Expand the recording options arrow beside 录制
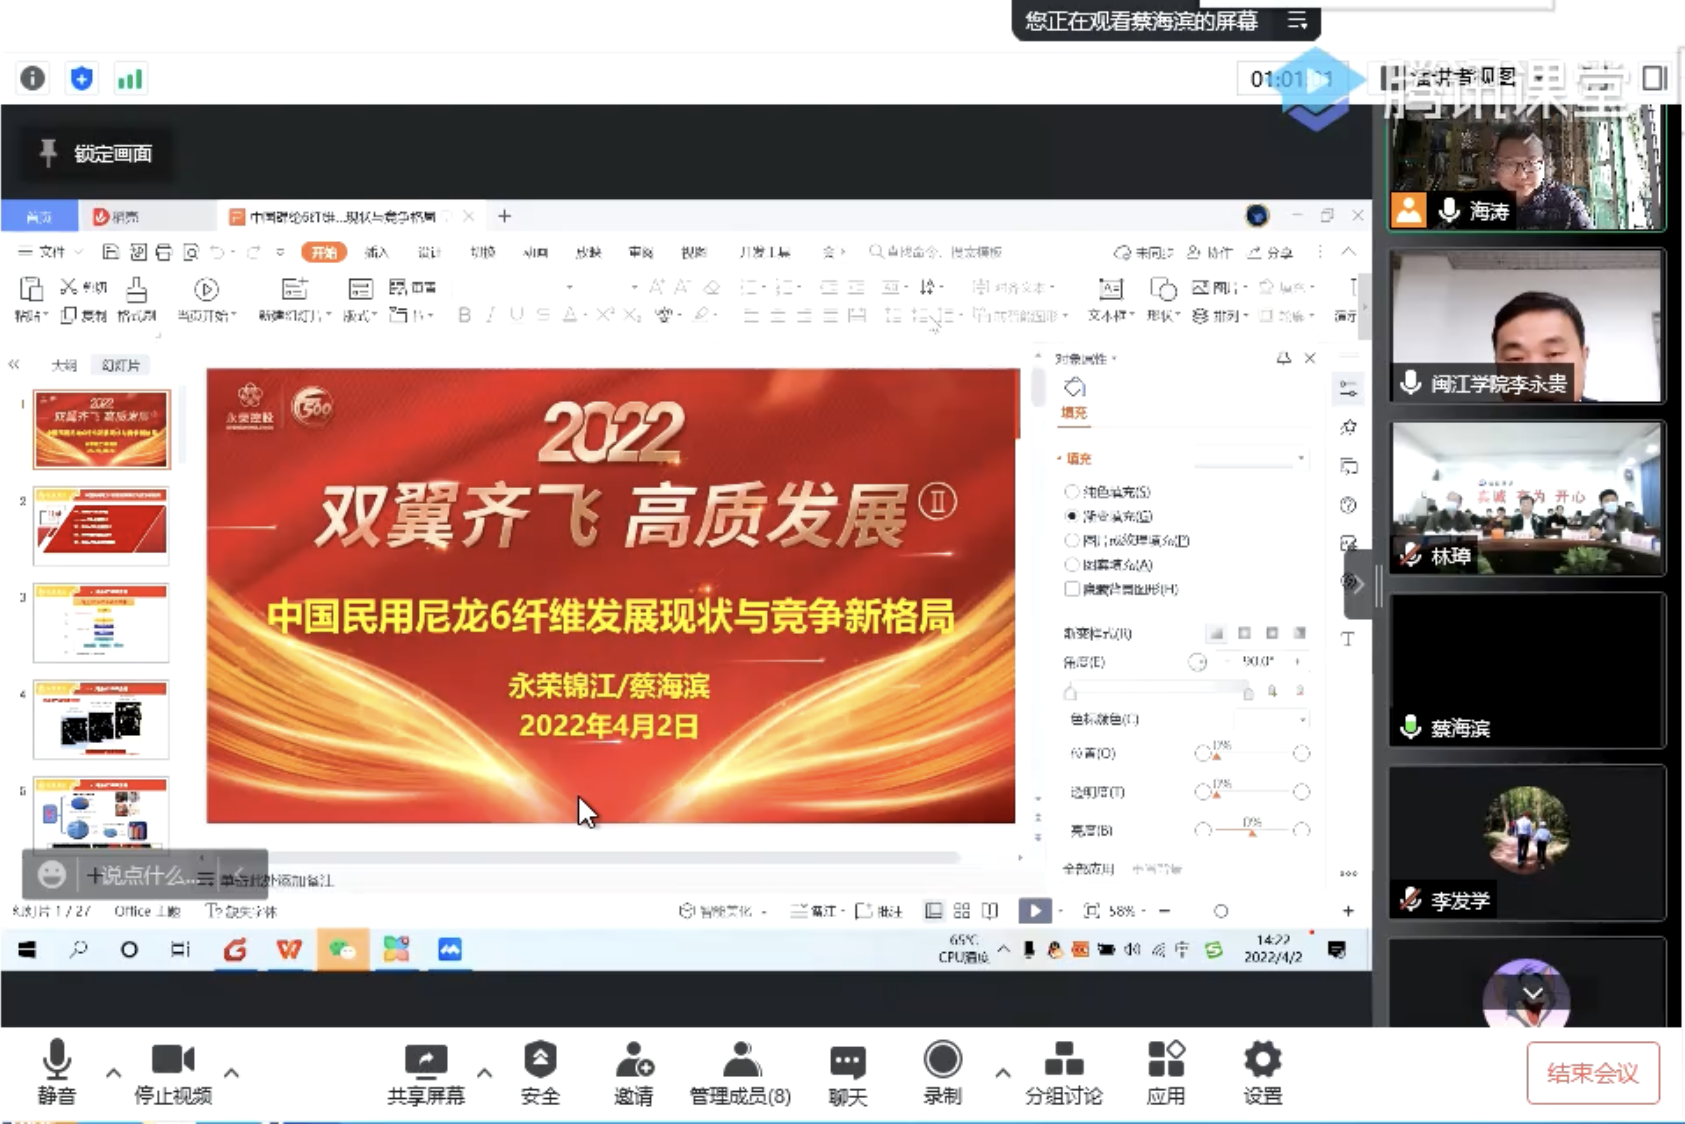 tap(1002, 1073)
